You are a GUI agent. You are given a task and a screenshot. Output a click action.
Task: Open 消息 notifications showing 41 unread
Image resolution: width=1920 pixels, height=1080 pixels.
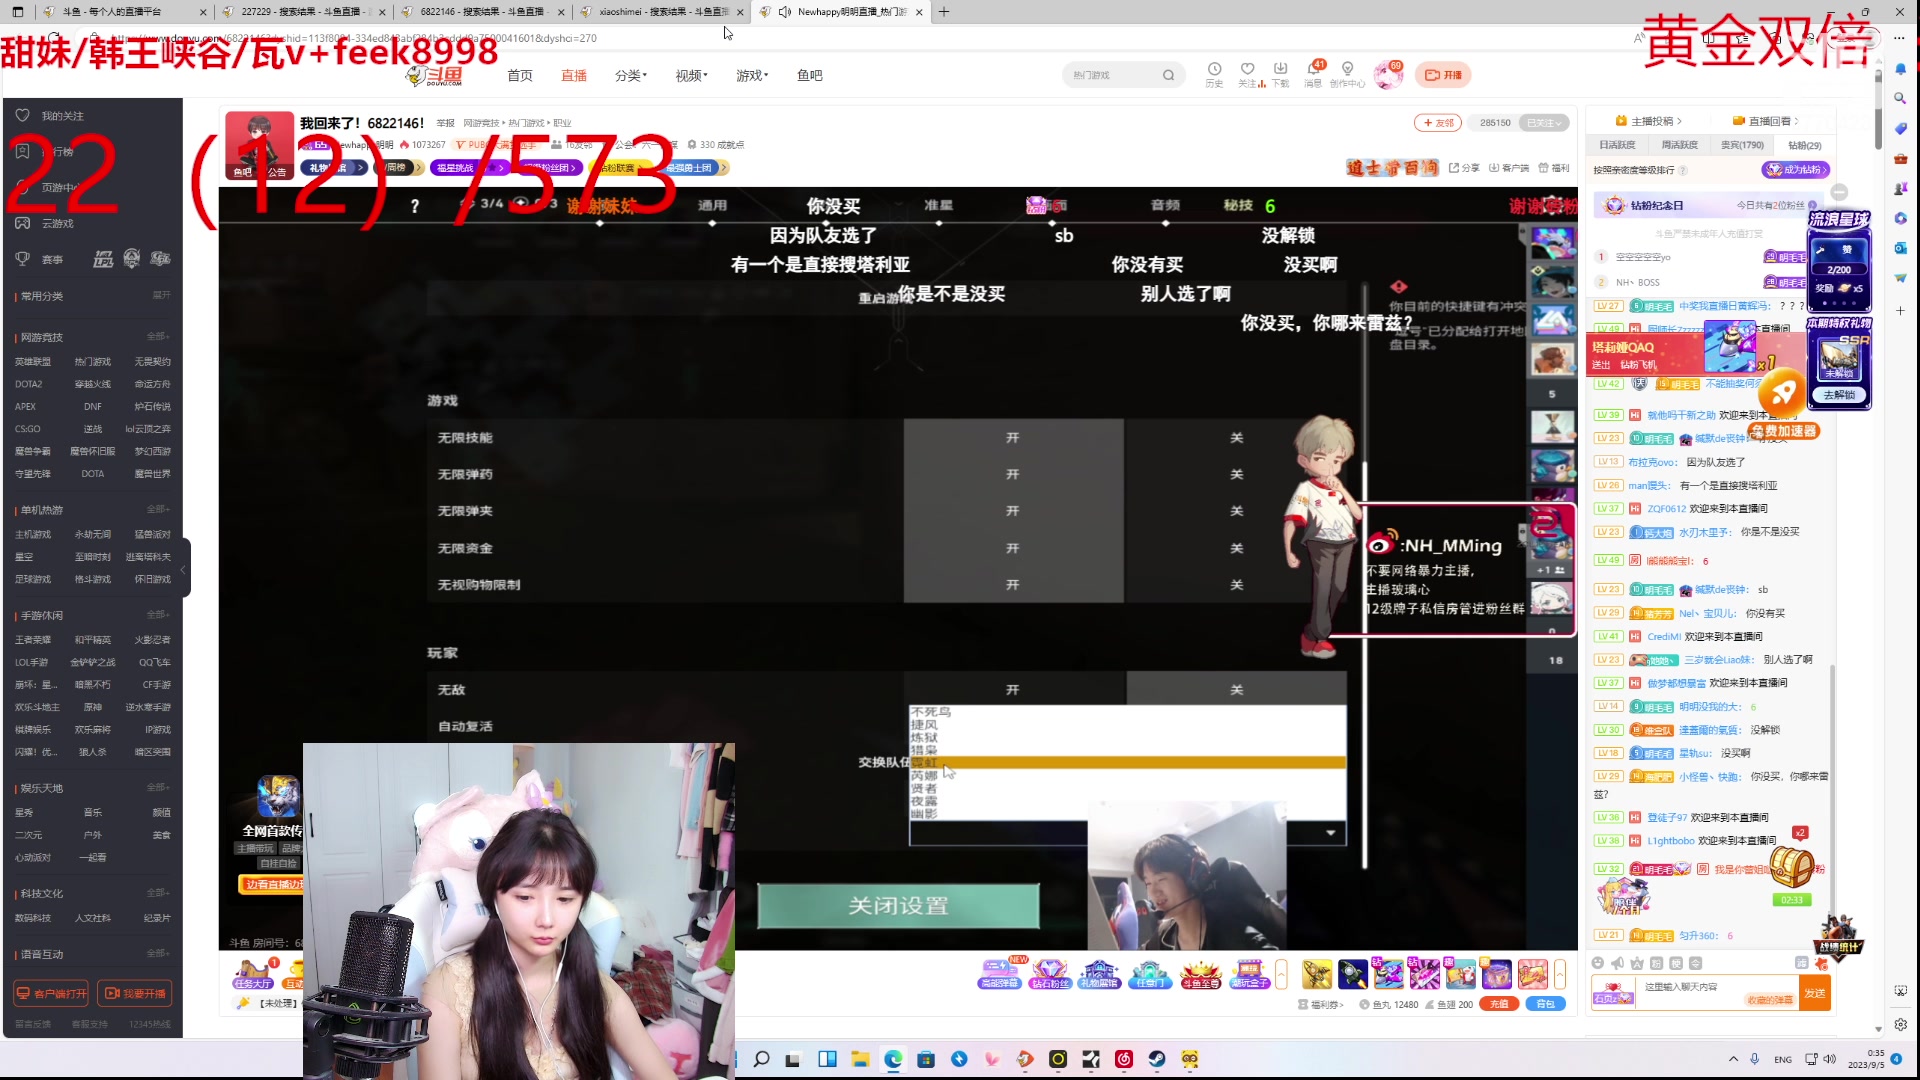pos(1314,70)
